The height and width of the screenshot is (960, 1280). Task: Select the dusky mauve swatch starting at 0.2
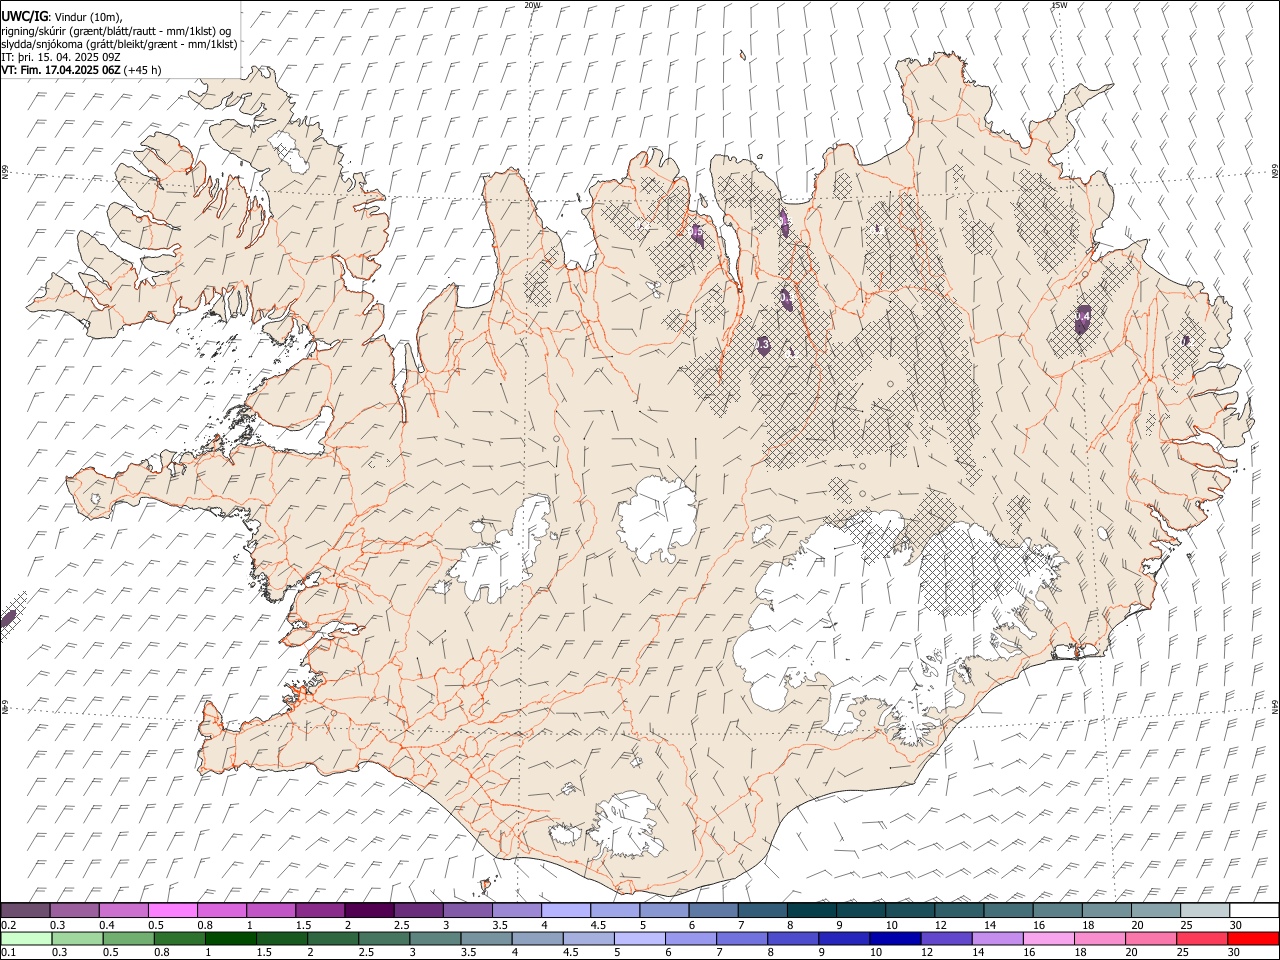[x=25, y=910]
